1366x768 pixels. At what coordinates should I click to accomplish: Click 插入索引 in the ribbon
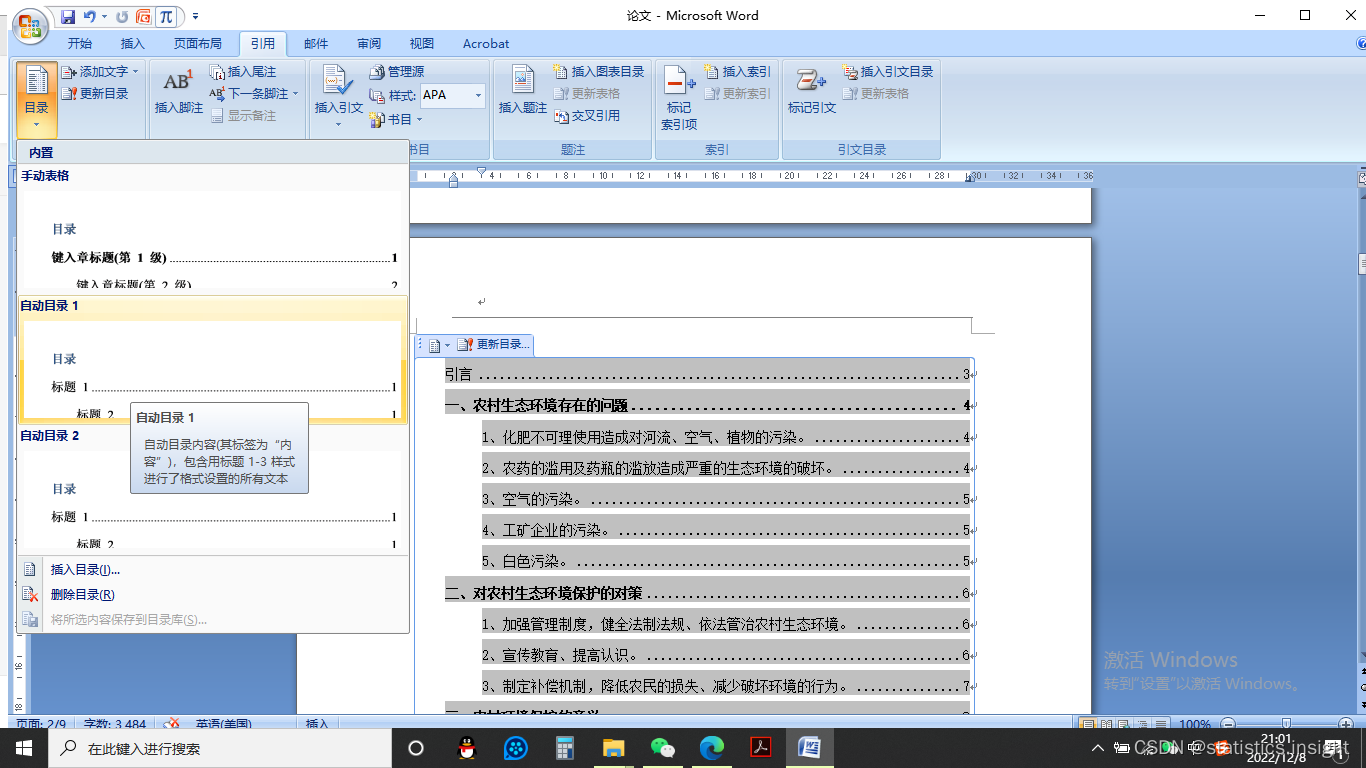[x=738, y=72]
